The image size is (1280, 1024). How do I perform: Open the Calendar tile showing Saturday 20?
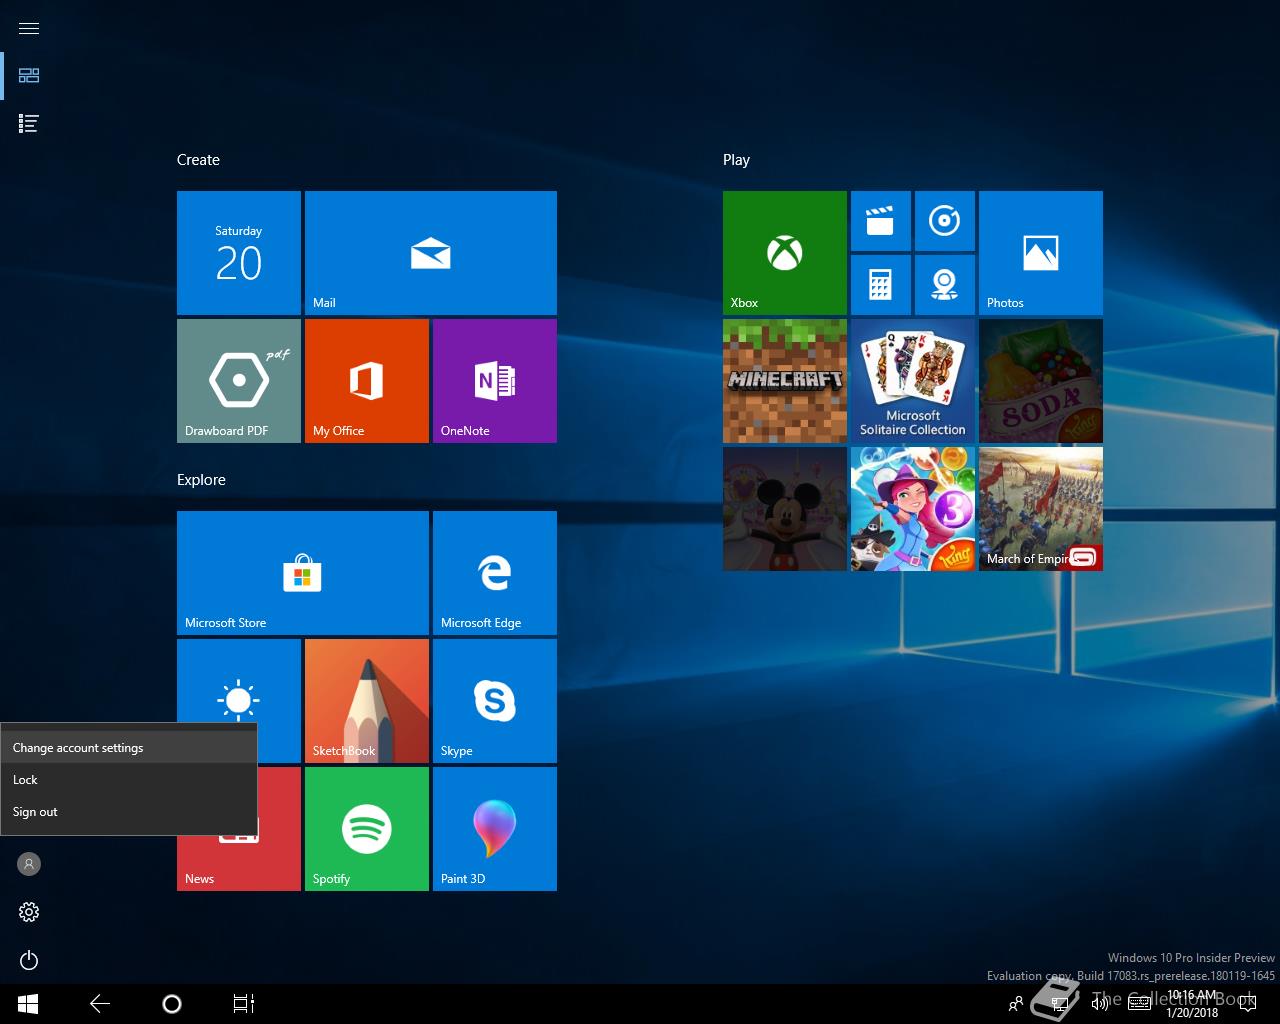pyautogui.click(x=239, y=253)
